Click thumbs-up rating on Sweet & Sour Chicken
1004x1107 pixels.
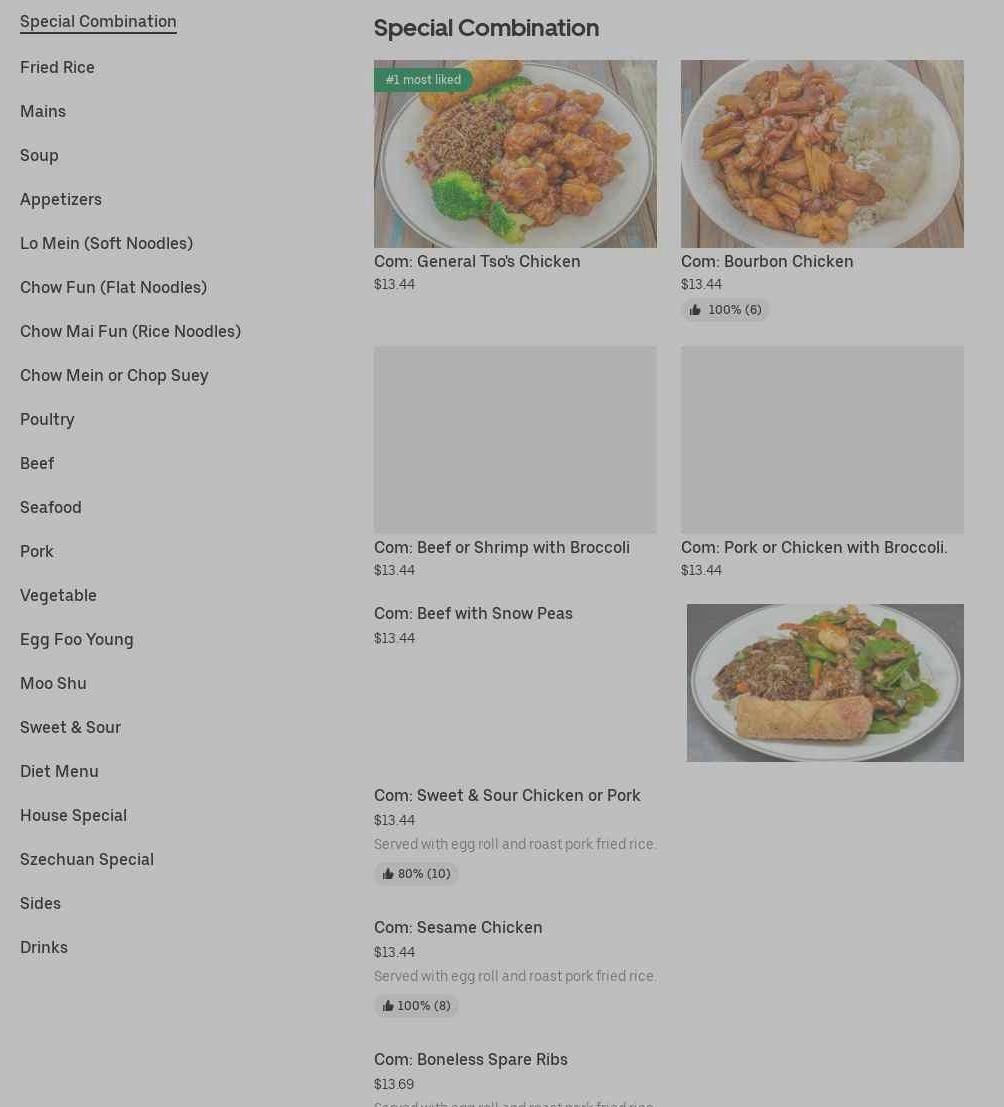416,874
